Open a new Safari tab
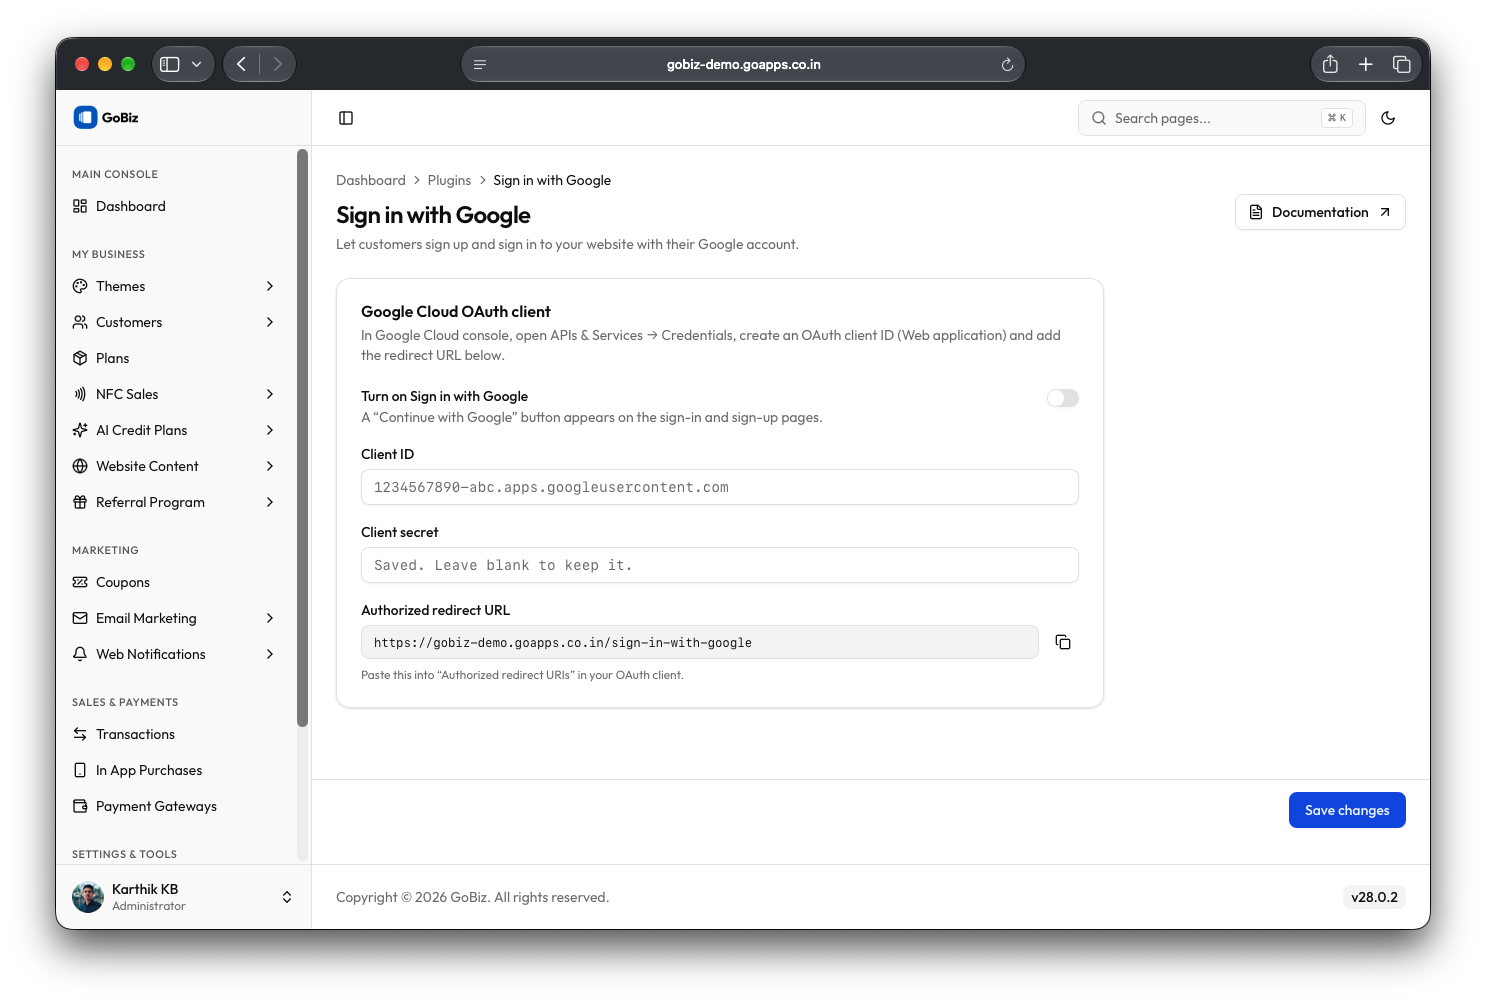This screenshot has height=1003, width=1486. click(x=1366, y=64)
